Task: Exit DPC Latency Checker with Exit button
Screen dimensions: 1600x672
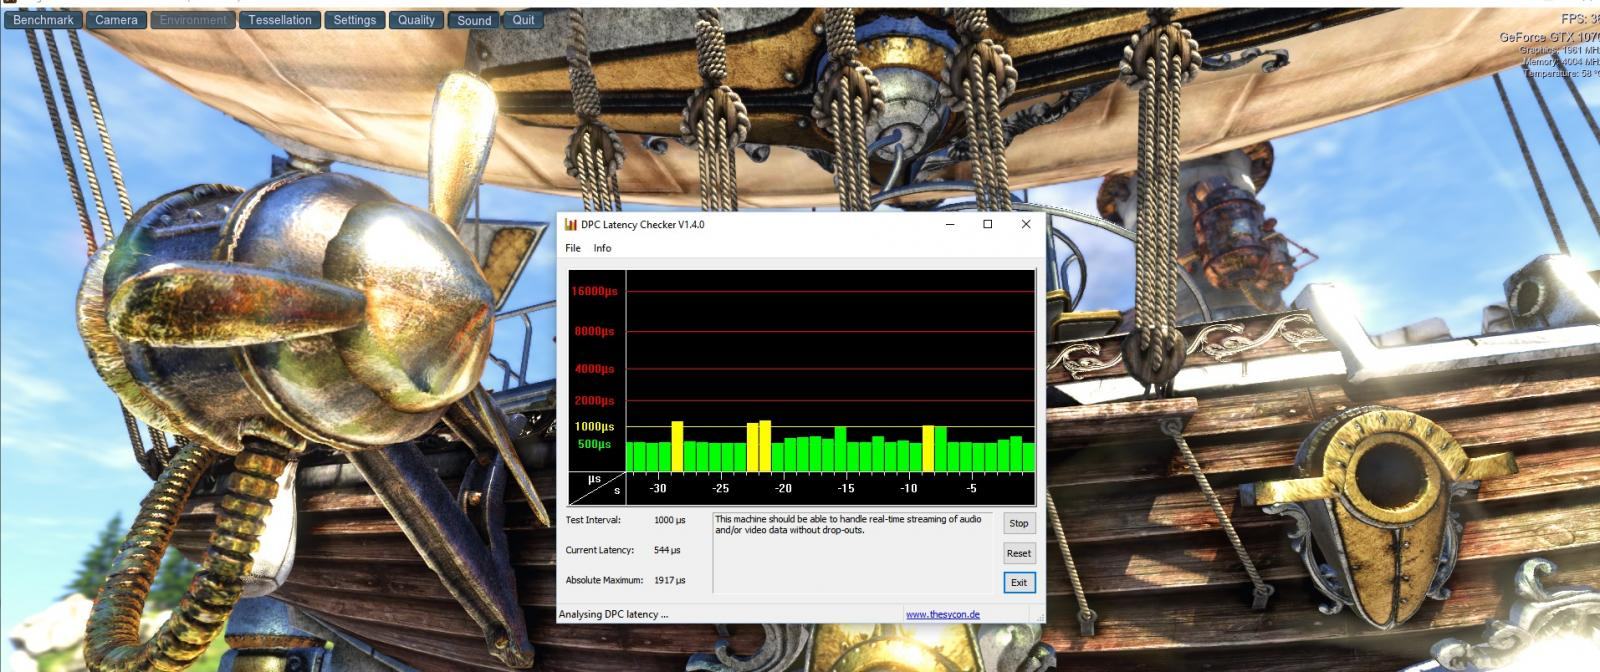Action: click(x=1019, y=583)
